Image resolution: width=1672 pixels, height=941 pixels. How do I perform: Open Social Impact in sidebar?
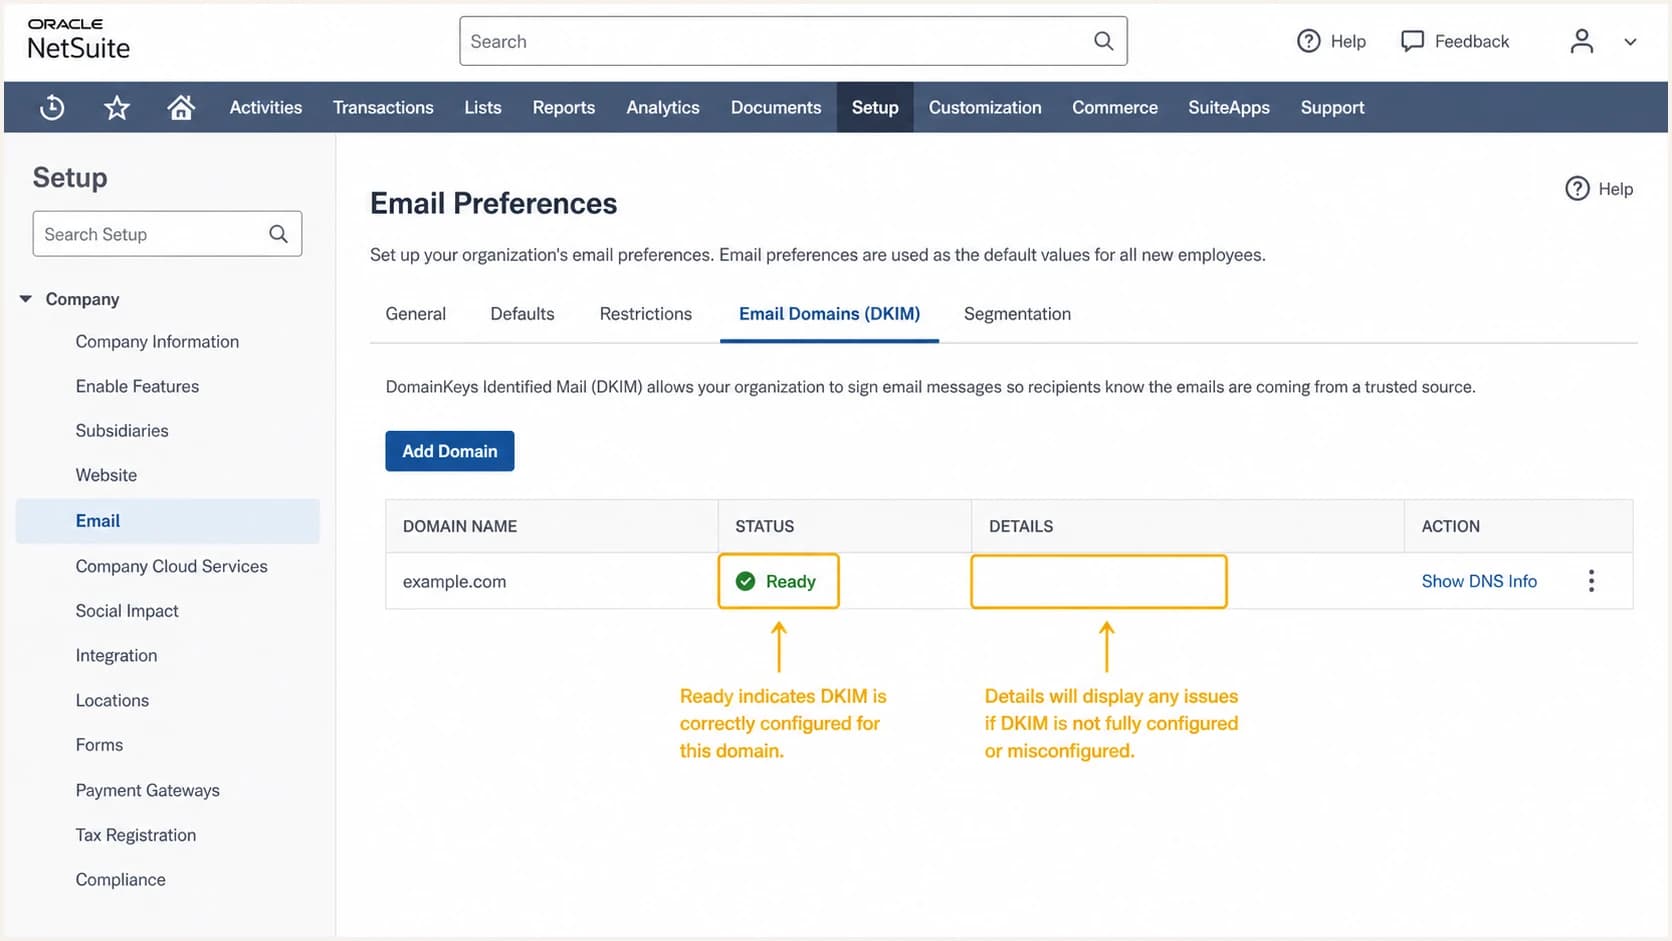pyautogui.click(x=127, y=611)
